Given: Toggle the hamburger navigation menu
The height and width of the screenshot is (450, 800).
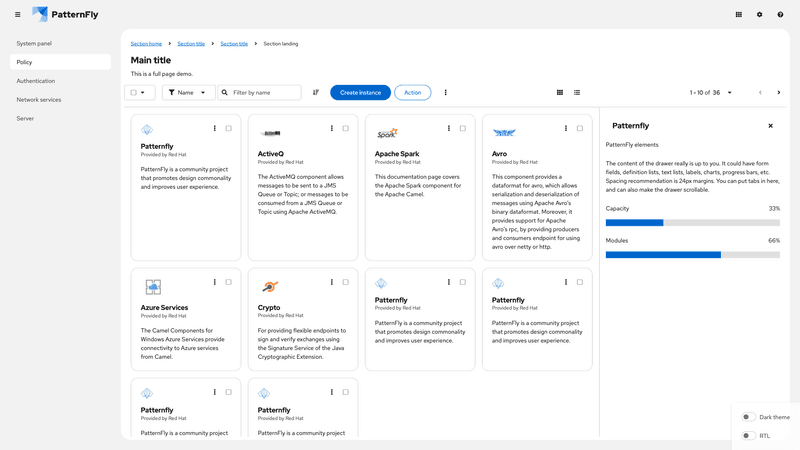Looking at the screenshot, I should tap(18, 15).
